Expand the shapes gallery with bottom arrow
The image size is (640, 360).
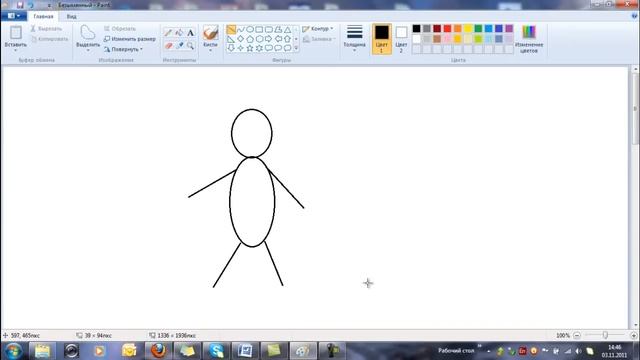click(x=296, y=48)
